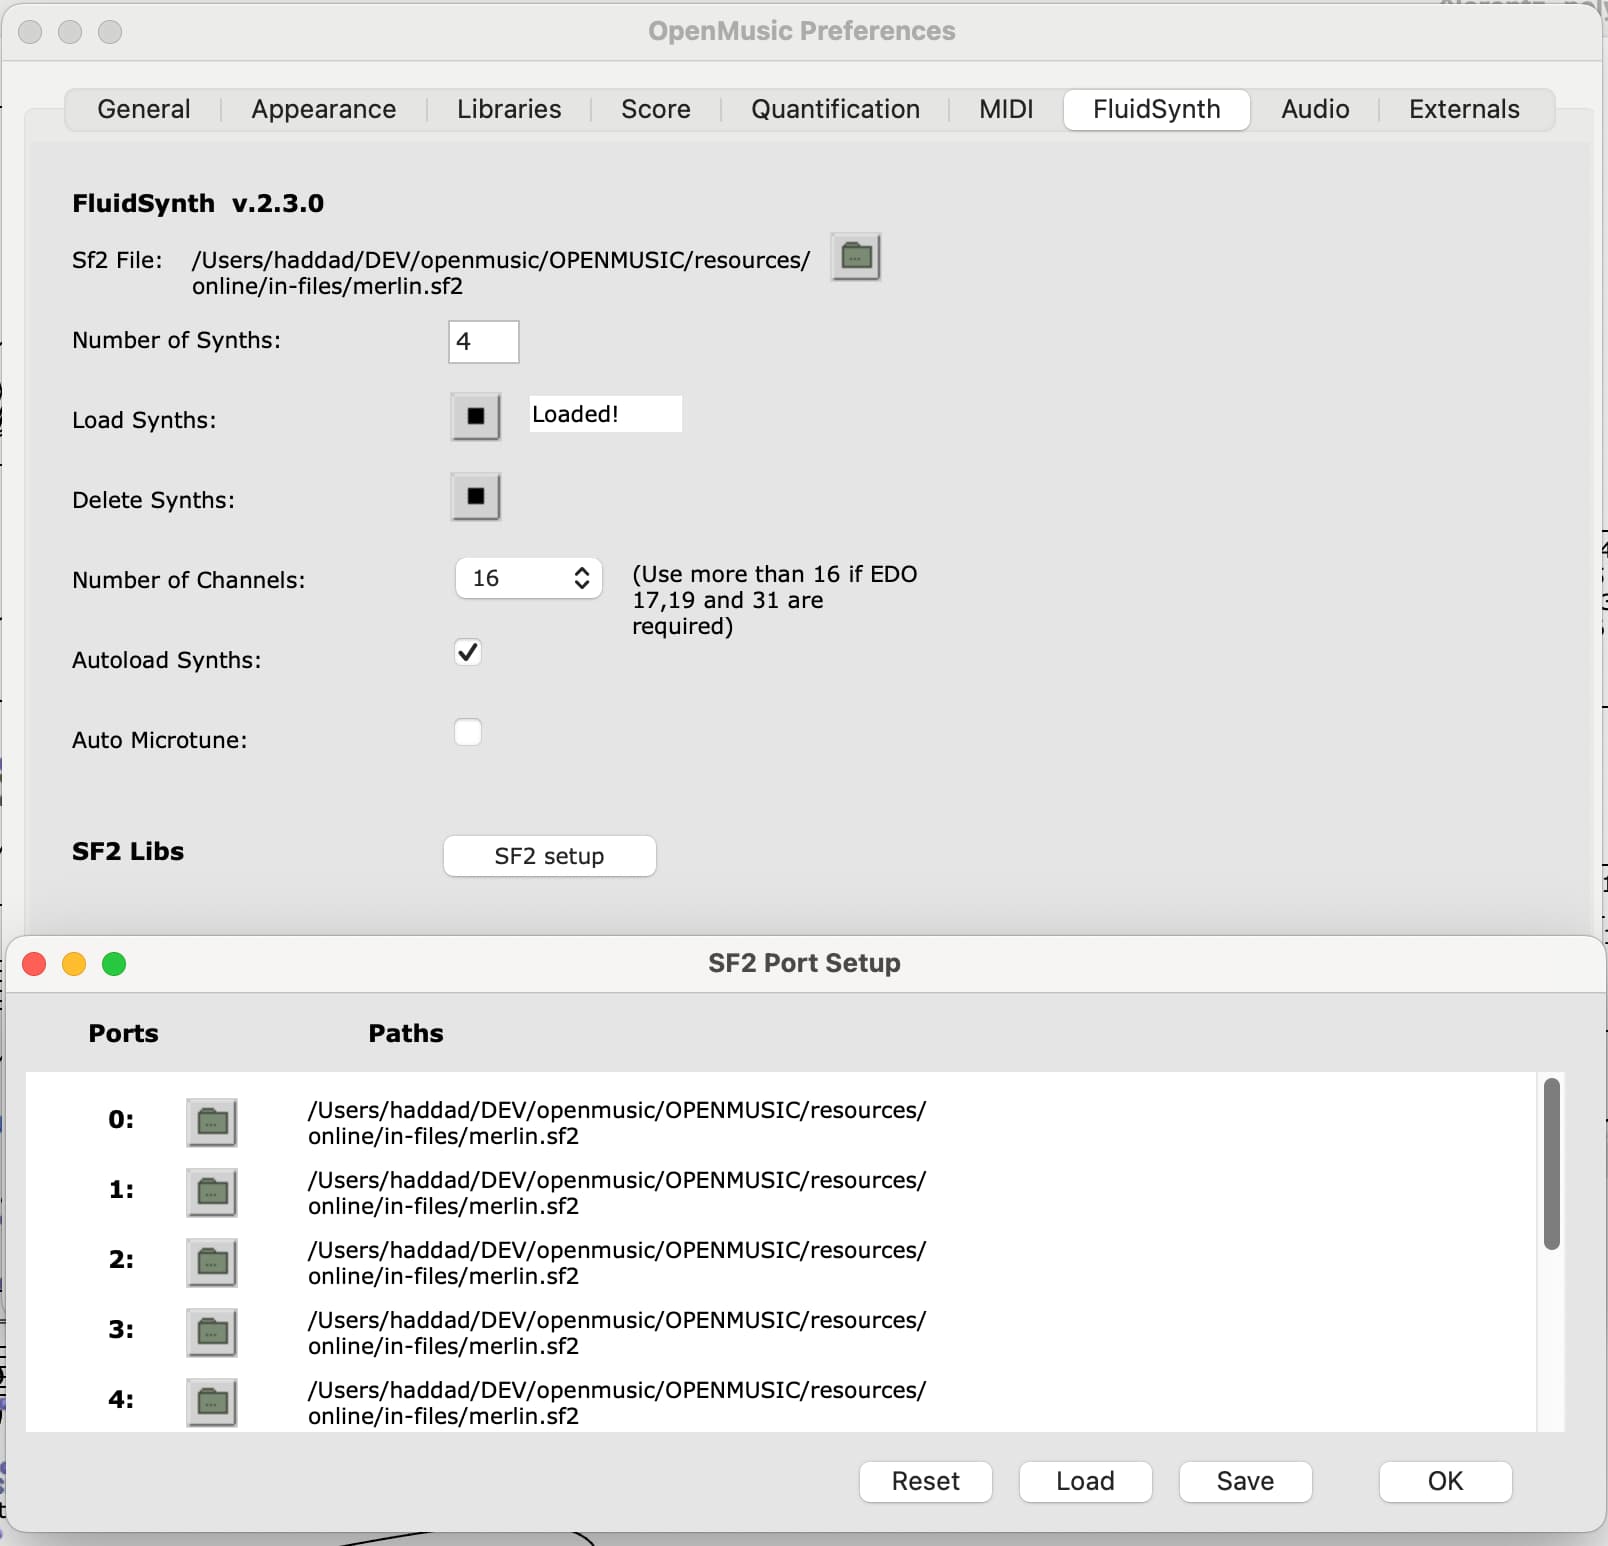Click the ports list vertical scrollbar
The height and width of the screenshot is (1546, 1608).
click(x=1551, y=1164)
